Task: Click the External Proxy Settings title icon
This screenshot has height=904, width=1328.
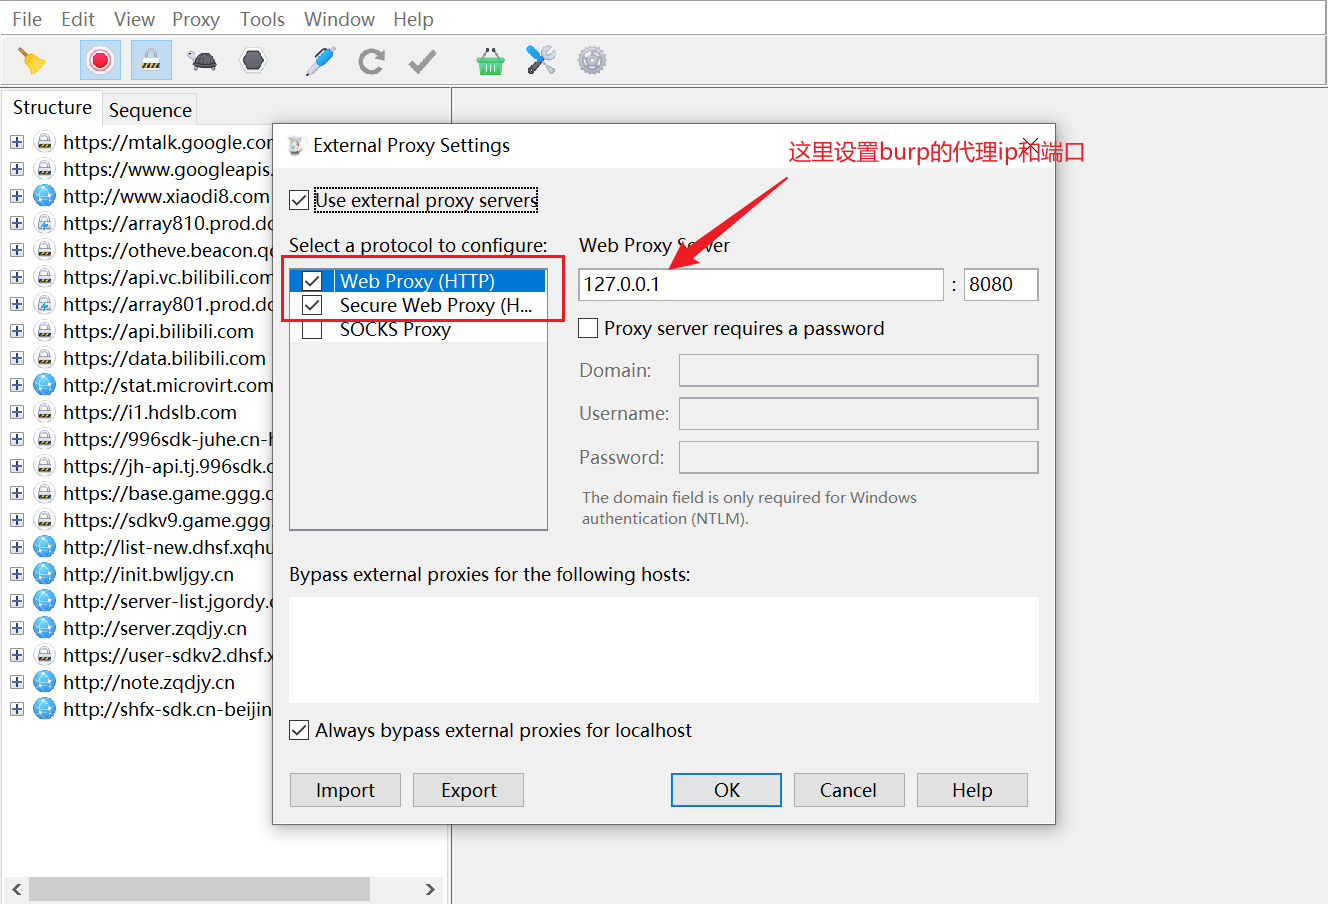Action: [x=295, y=146]
